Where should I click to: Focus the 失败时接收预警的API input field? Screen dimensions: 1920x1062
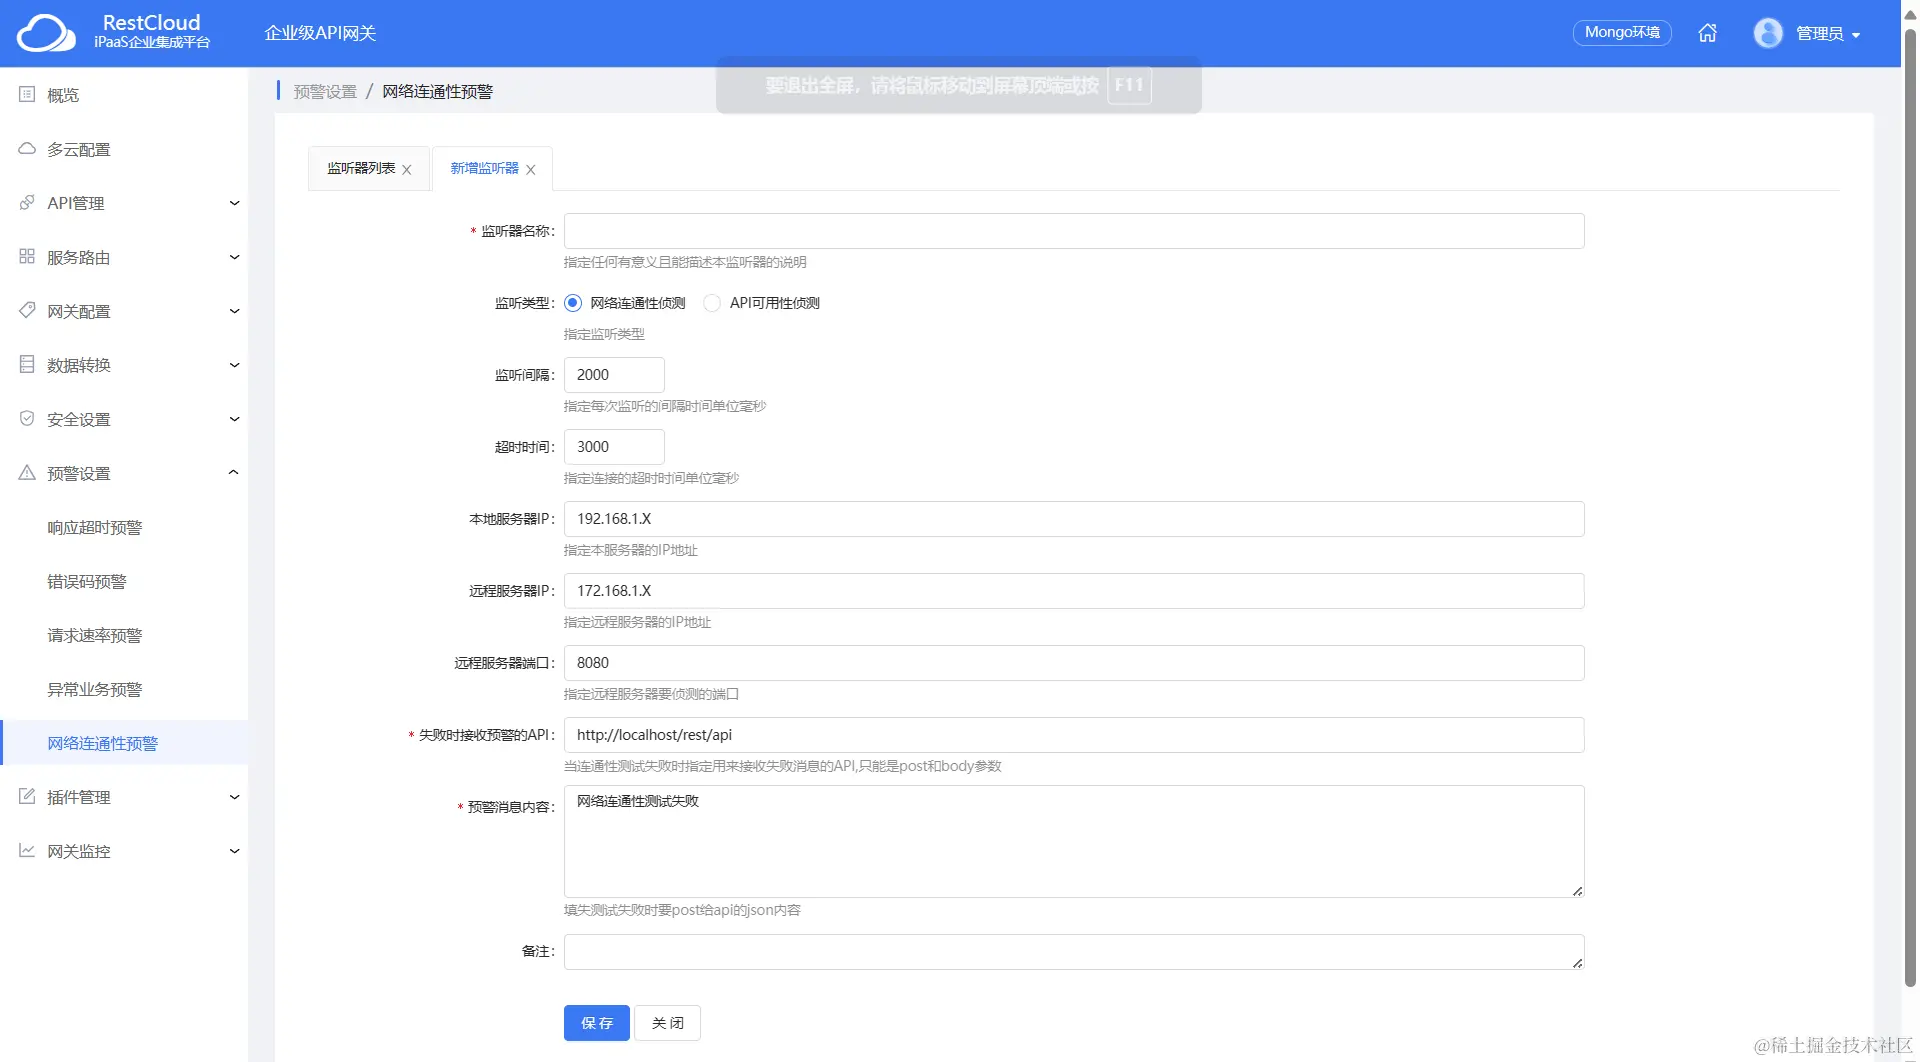tap(1074, 735)
